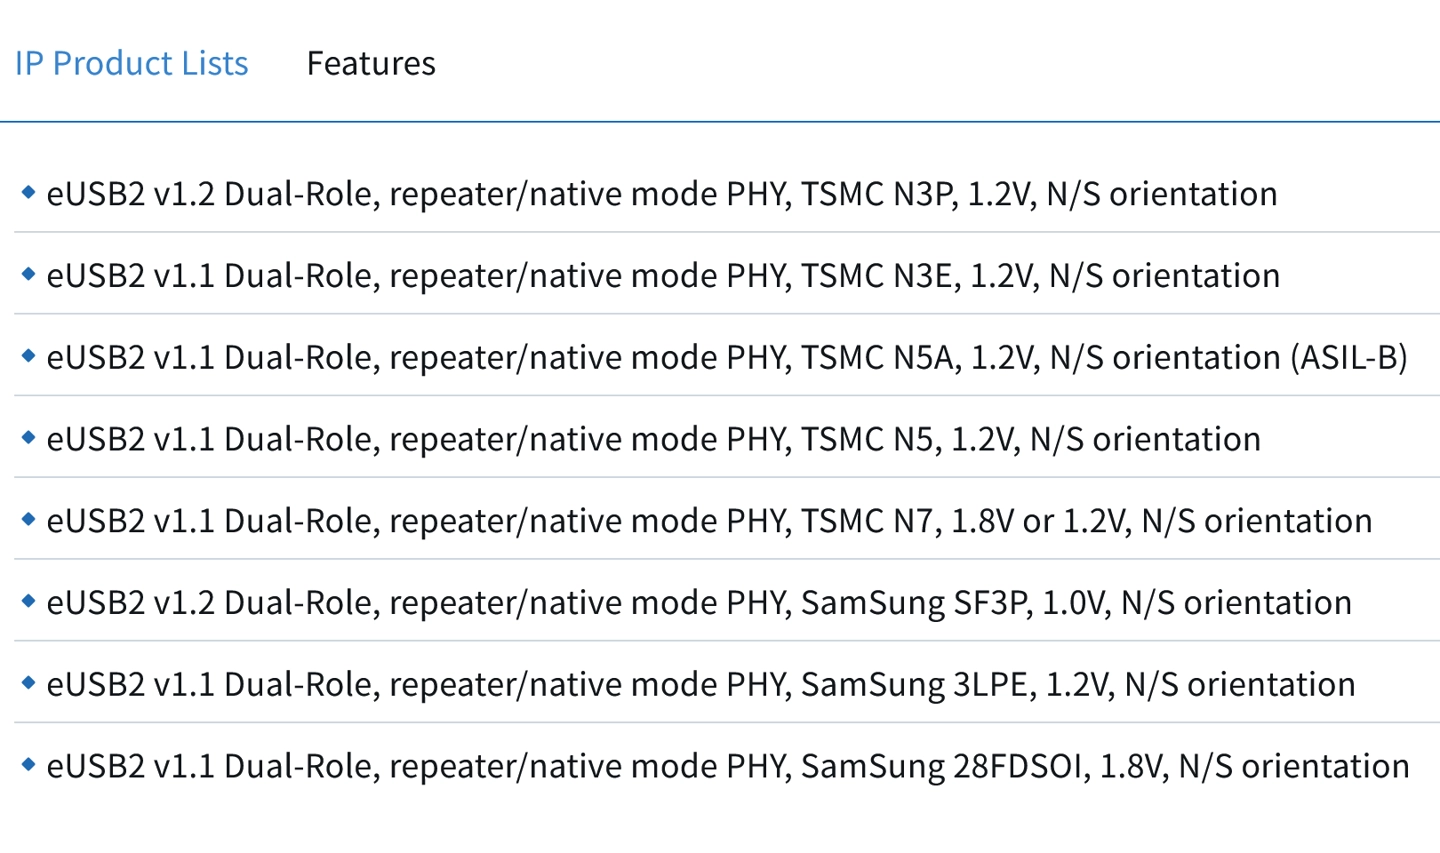Click diamond bullet beside TSMC N7 entry
This screenshot has height=853, width=1440.
pyautogui.click(x=28, y=519)
